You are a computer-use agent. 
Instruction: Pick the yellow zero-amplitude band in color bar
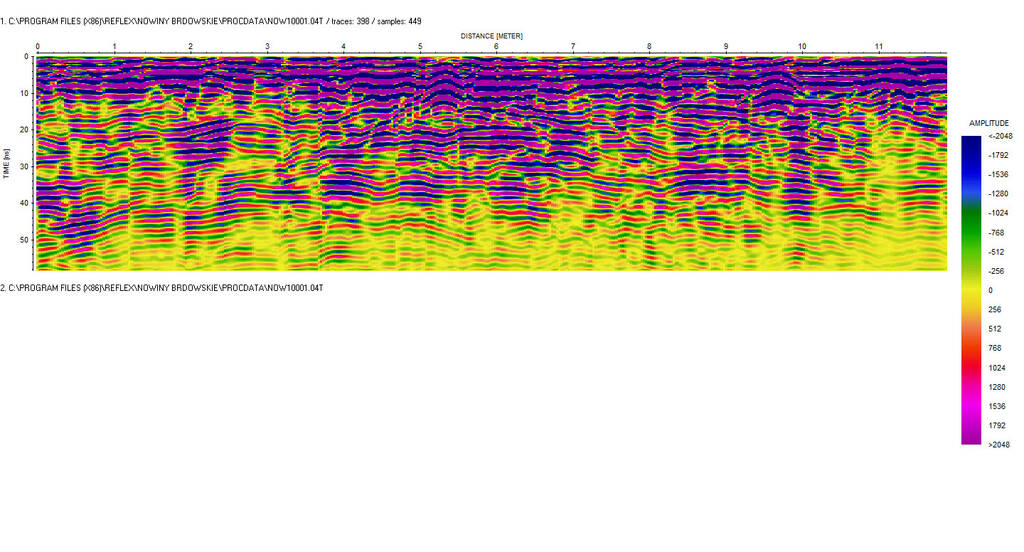pyautogui.click(x=971, y=290)
